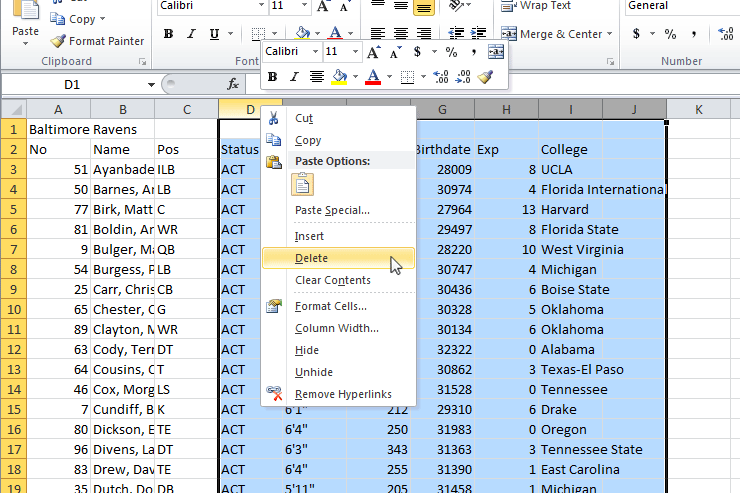Viewport: 740px width, 493px height.
Task: Open Format Cells dialog from context menu
Action: tap(339, 306)
